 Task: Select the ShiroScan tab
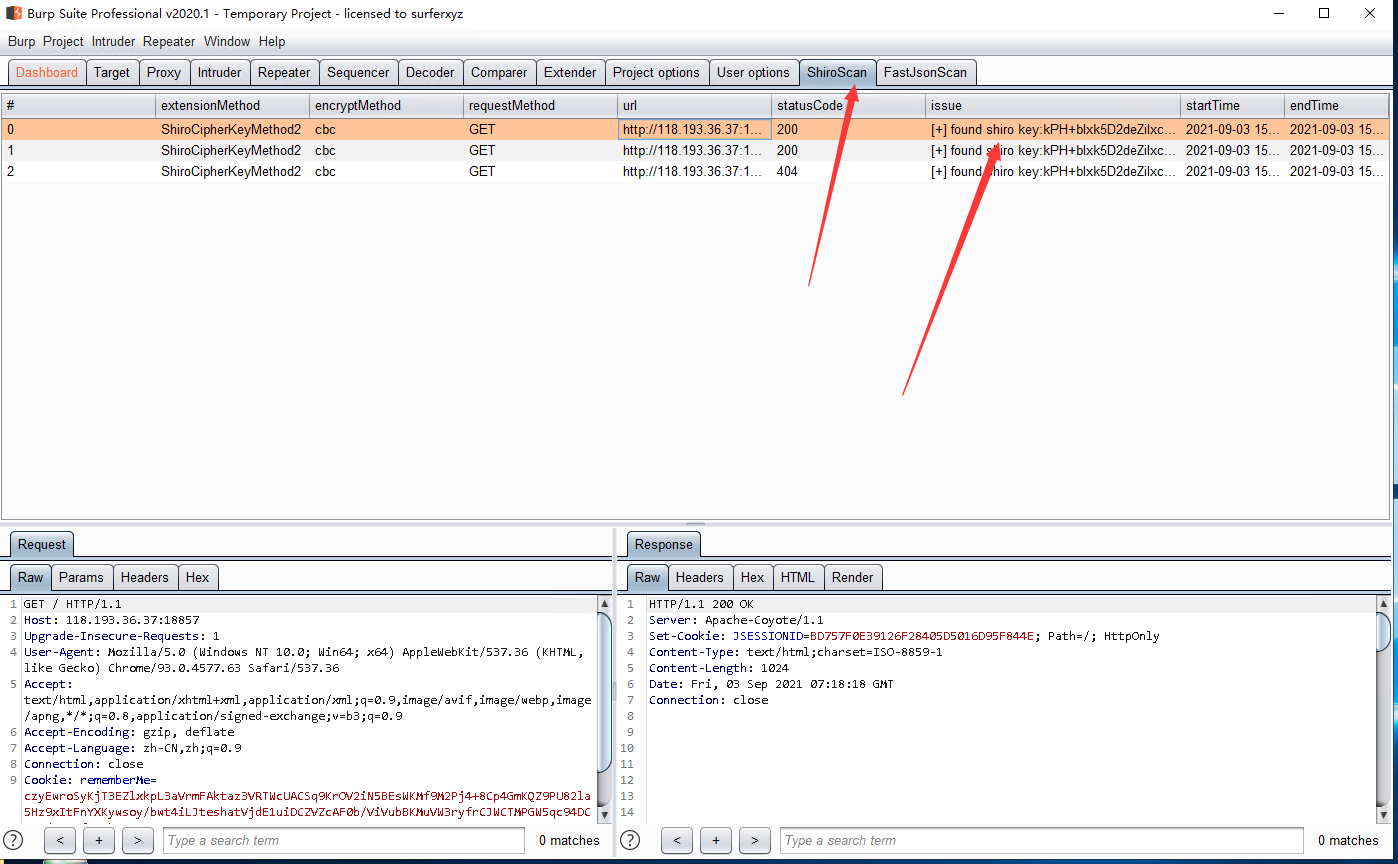tap(837, 72)
